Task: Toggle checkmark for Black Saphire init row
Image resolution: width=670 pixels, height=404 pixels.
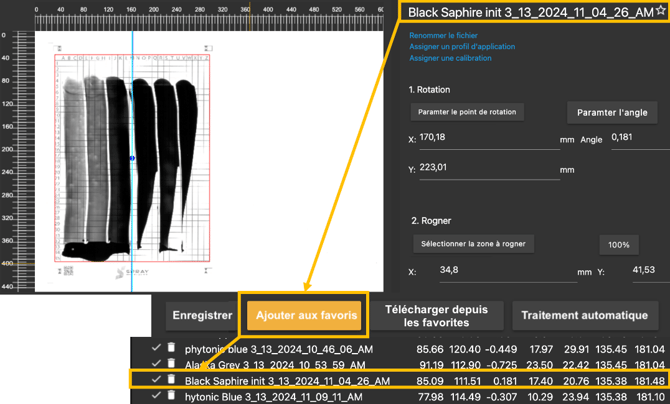Action: tap(155, 380)
